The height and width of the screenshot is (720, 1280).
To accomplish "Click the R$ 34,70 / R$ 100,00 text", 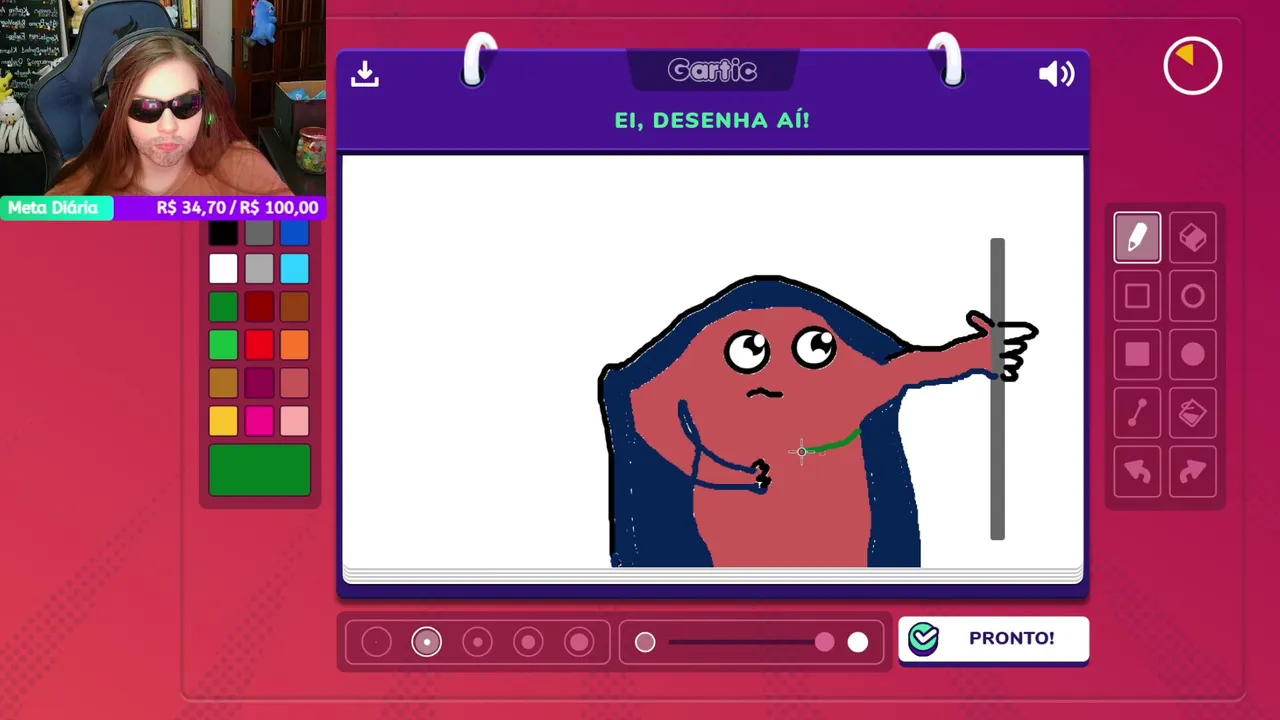I will pyautogui.click(x=237, y=208).
